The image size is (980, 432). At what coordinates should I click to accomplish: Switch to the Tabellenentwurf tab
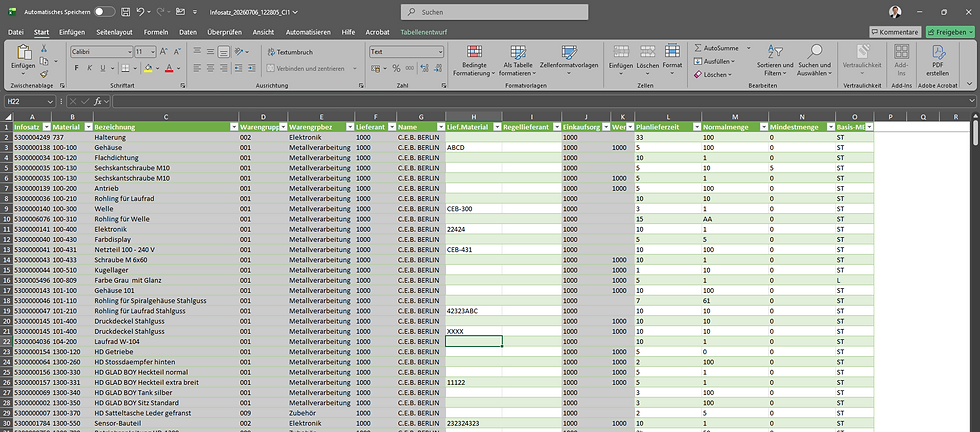(424, 32)
